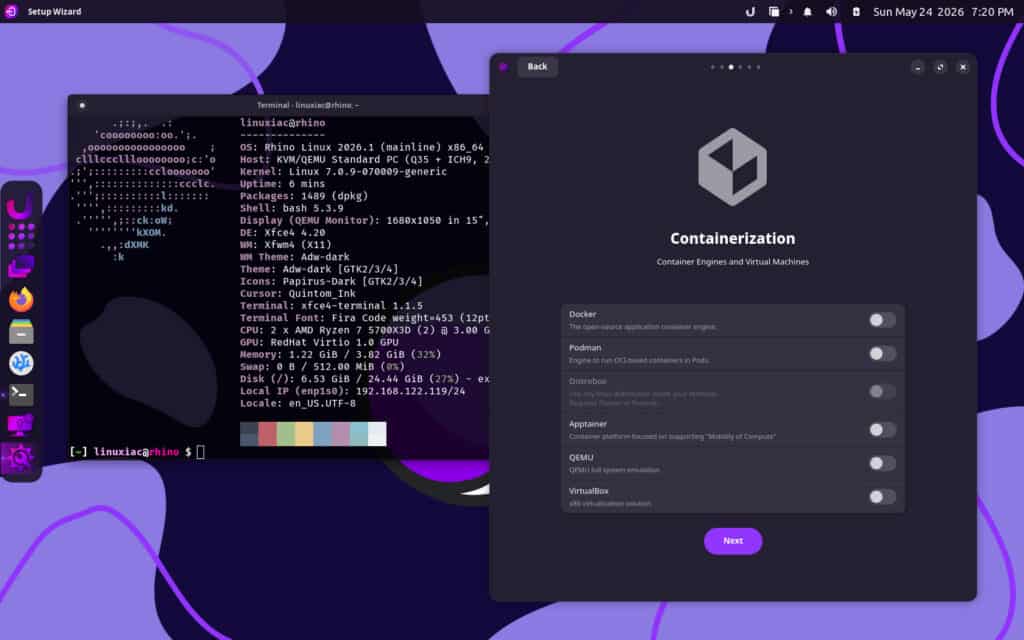Screen dimensions: 1024x640
Task: Open the clipboard tray icon in top panel
Action: click(x=773, y=12)
